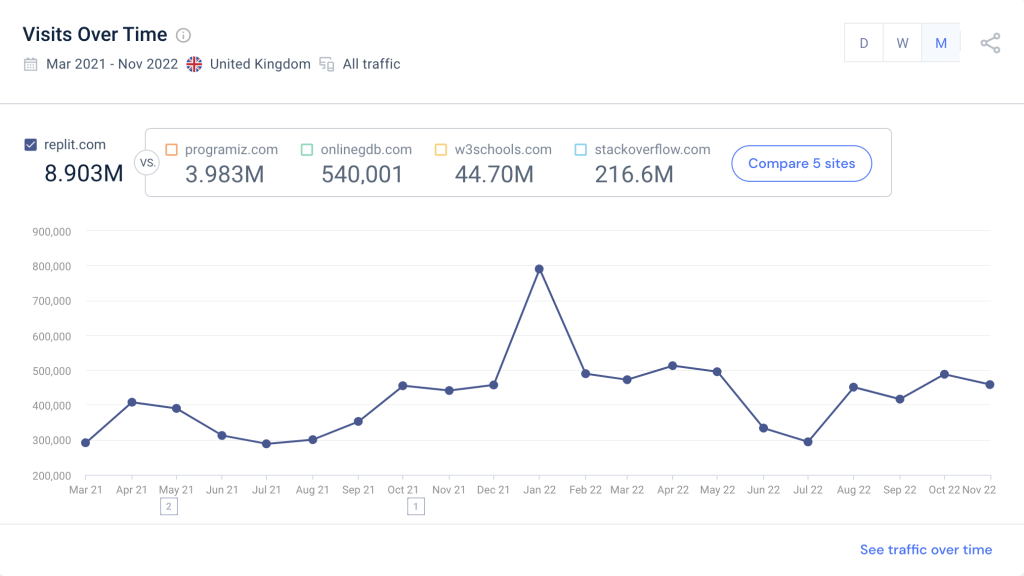
Task: Open annotation marker 2 under May 21
Action: [169, 507]
